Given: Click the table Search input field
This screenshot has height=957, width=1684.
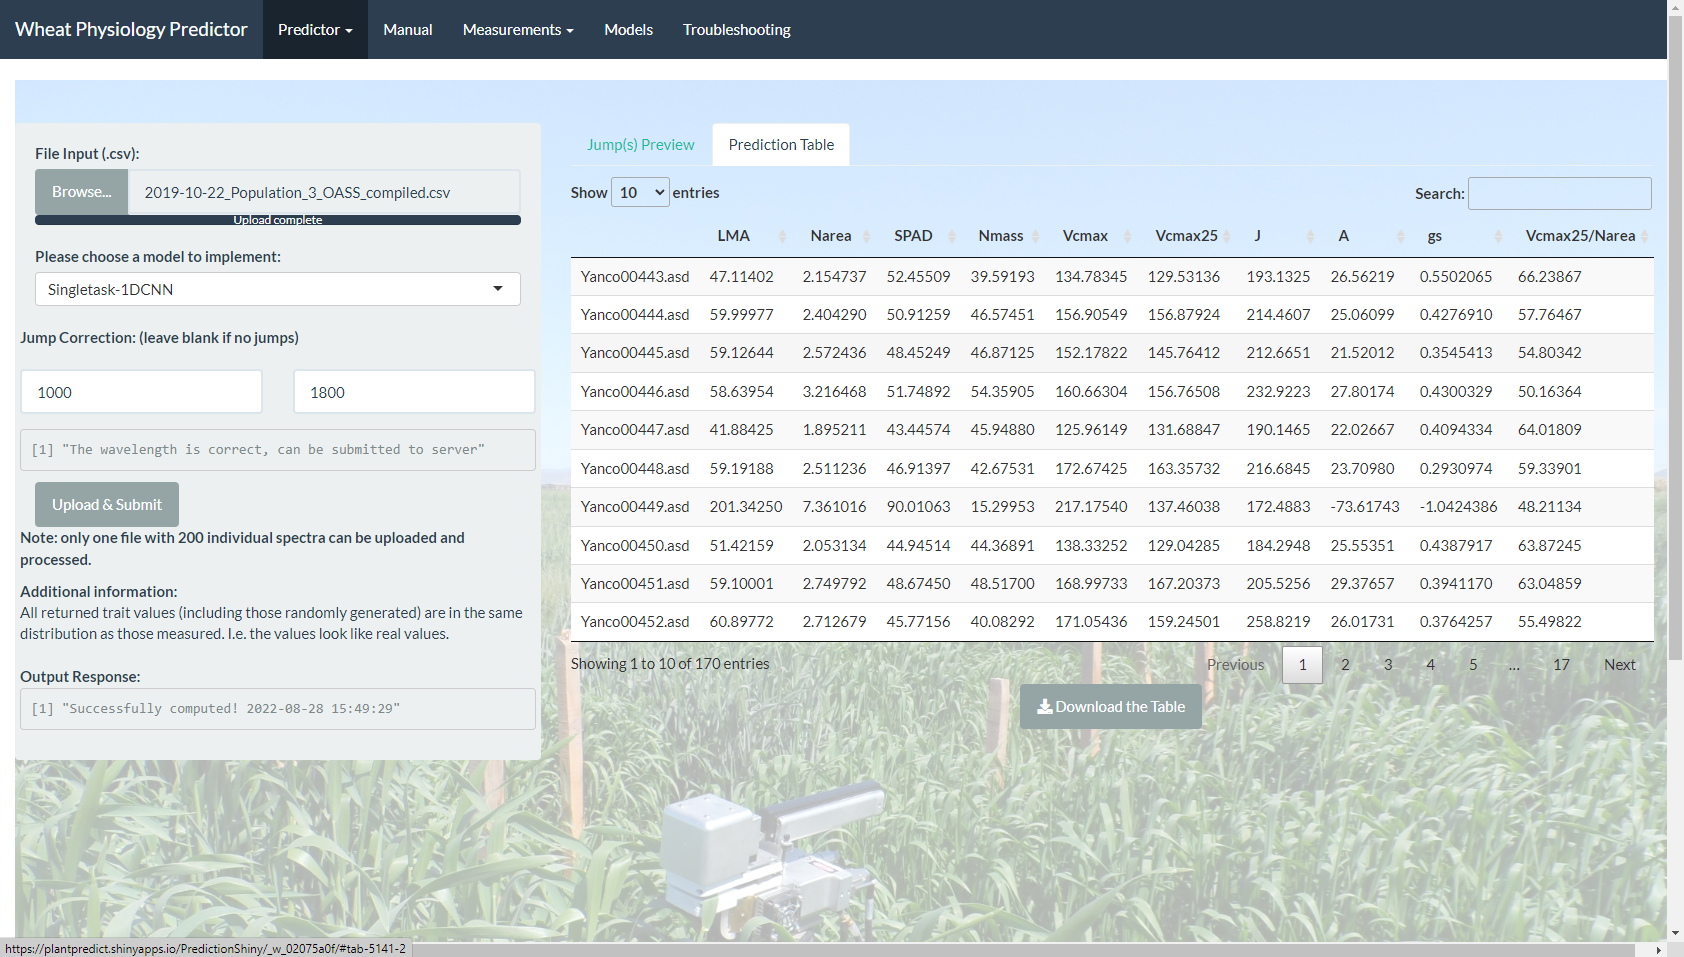Looking at the screenshot, I should 1558,193.
